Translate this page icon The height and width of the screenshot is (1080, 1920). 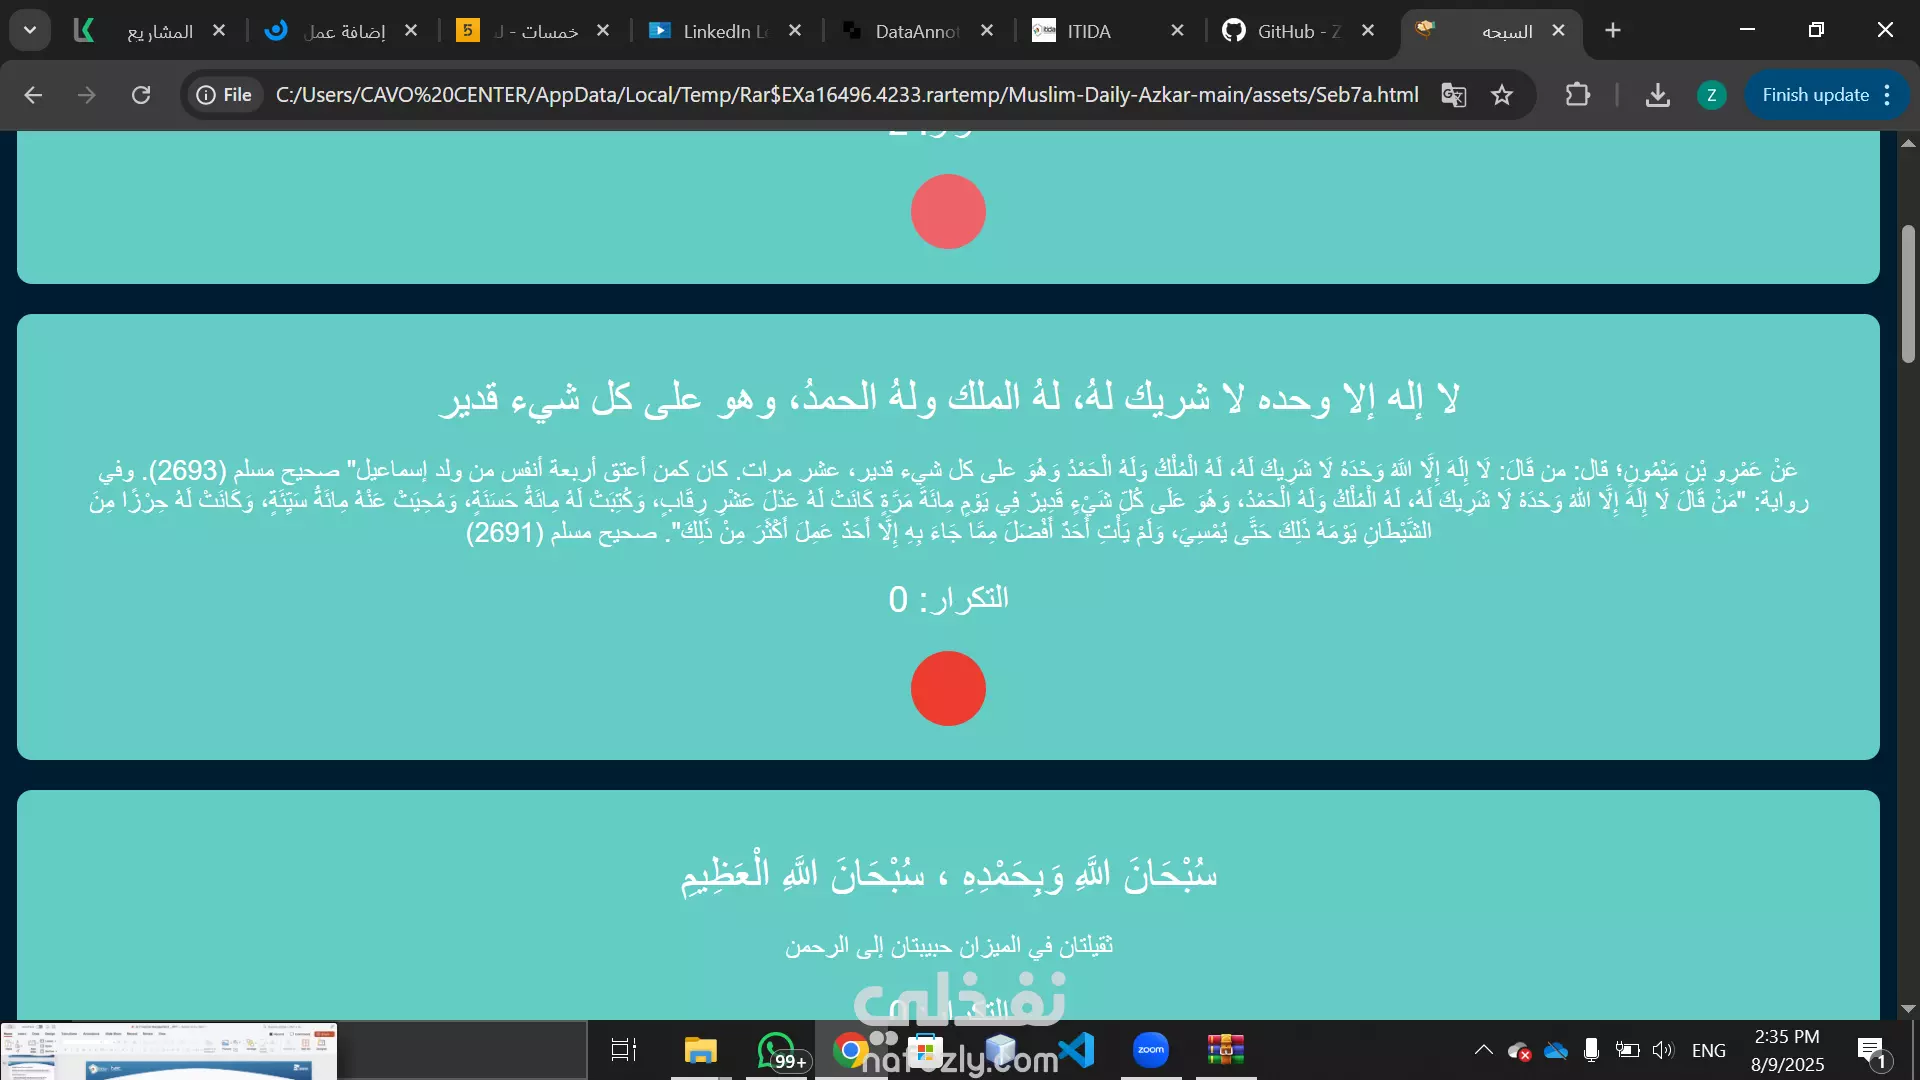coord(1453,95)
